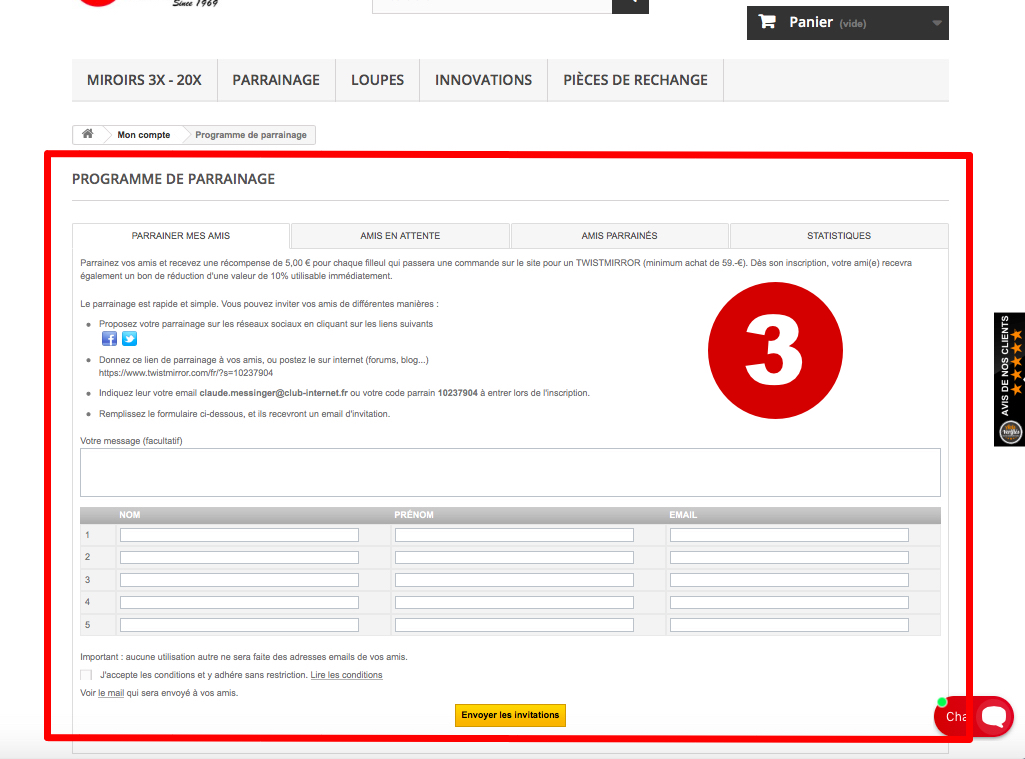The width and height of the screenshot is (1025, 759).
Task: Open the Loupes menu item
Action: [x=377, y=80]
